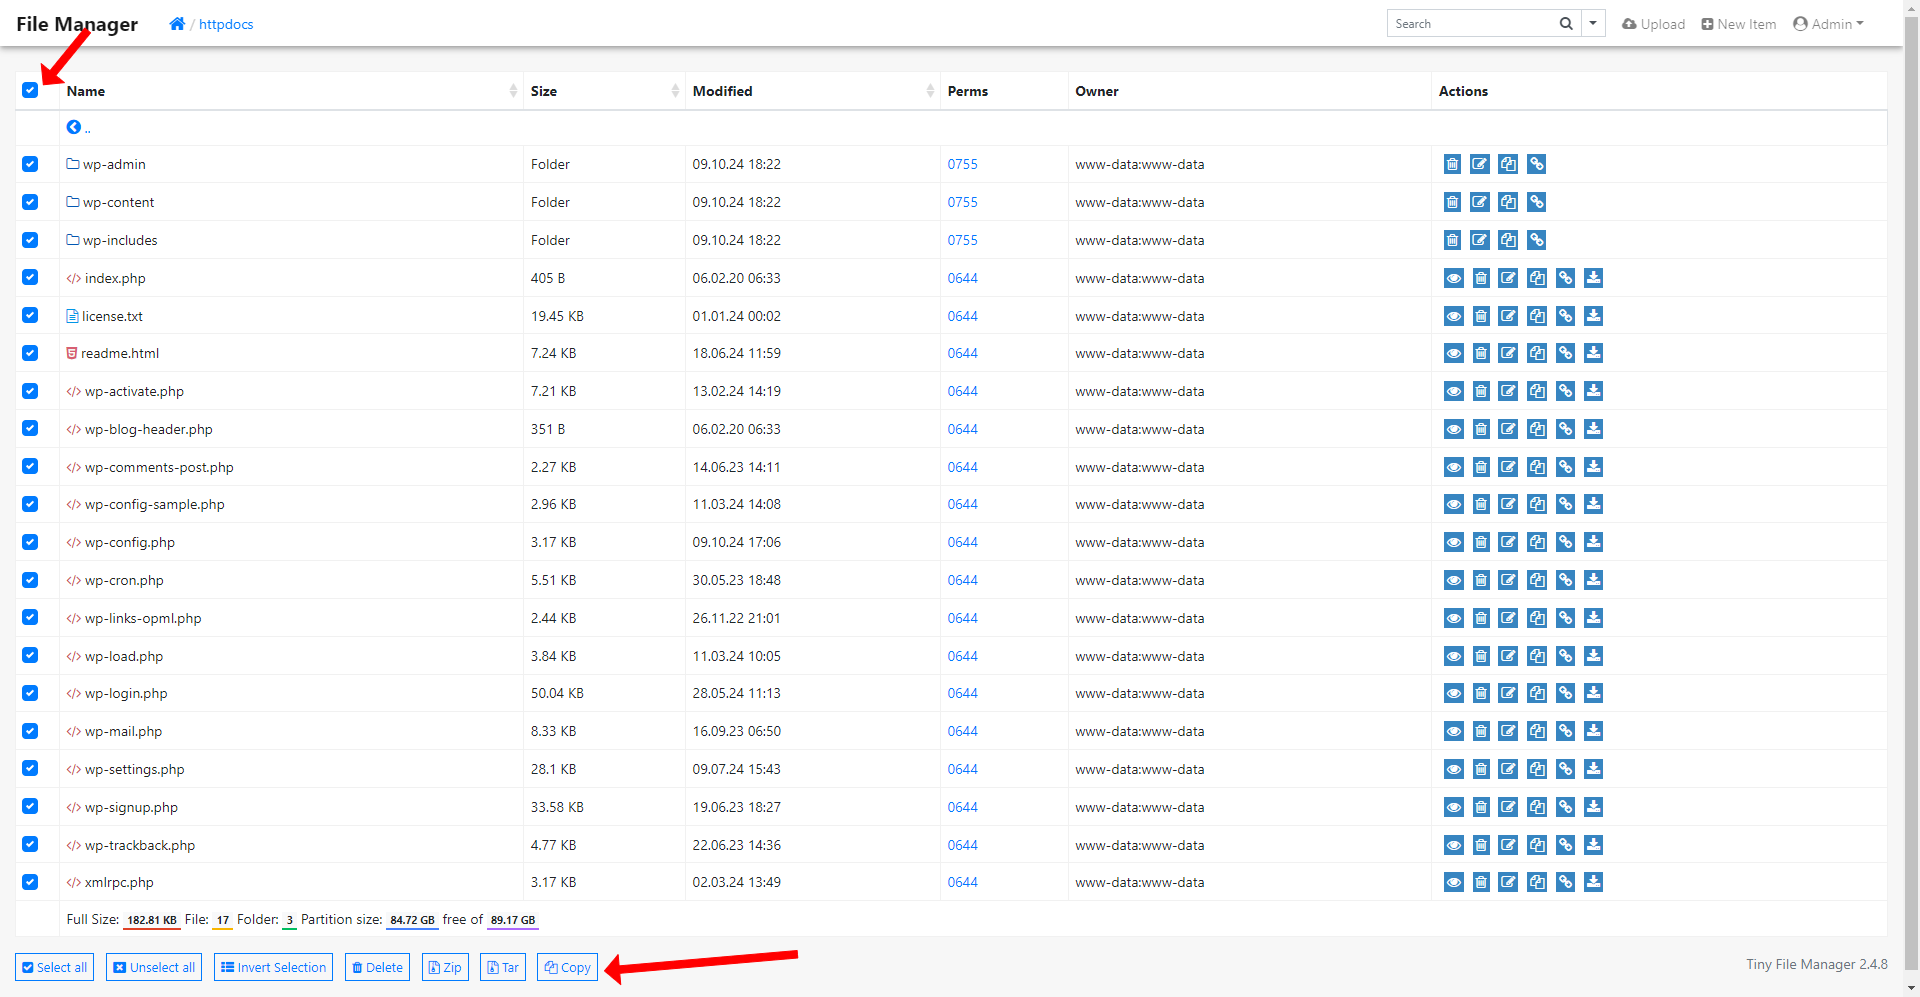Delete the wp-admin folder via trash icon
Viewport: 1920px width, 997px height.
(x=1452, y=164)
